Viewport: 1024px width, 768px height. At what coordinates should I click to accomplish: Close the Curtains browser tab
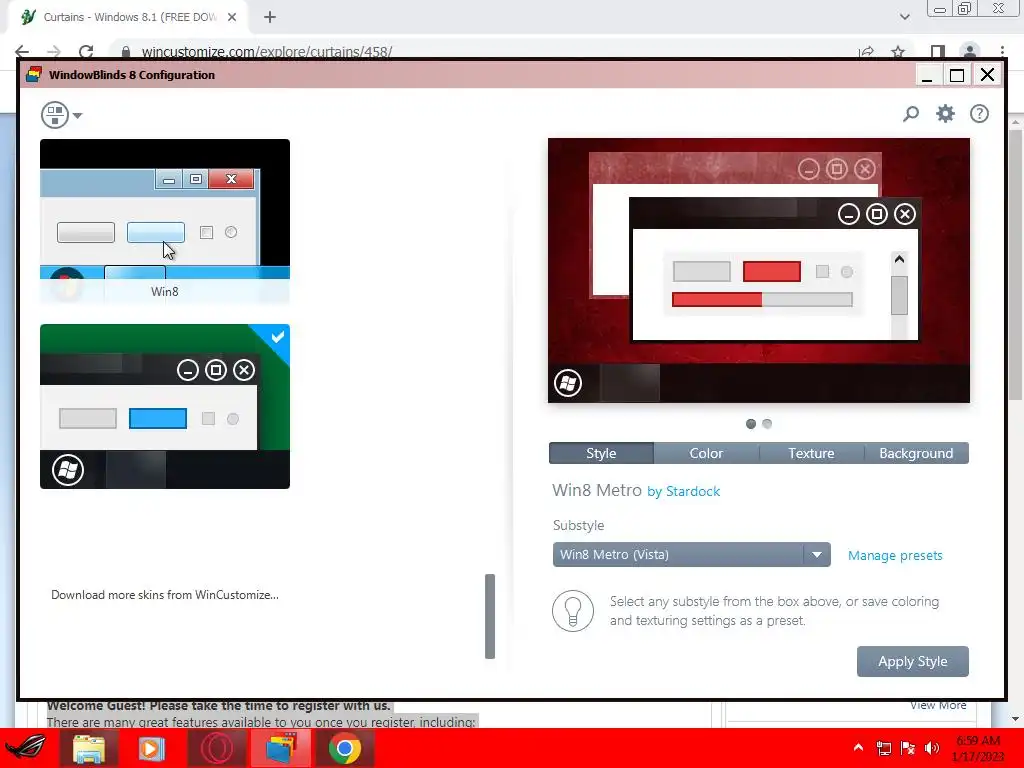pyautogui.click(x=232, y=17)
